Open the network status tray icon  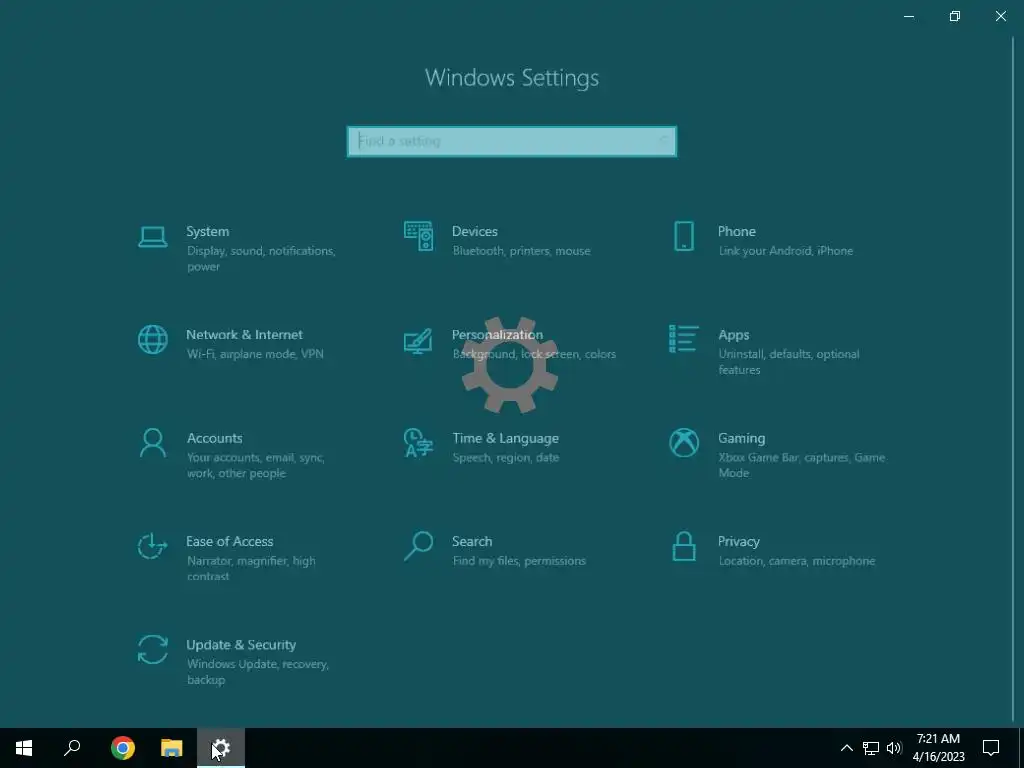[871, 748]
